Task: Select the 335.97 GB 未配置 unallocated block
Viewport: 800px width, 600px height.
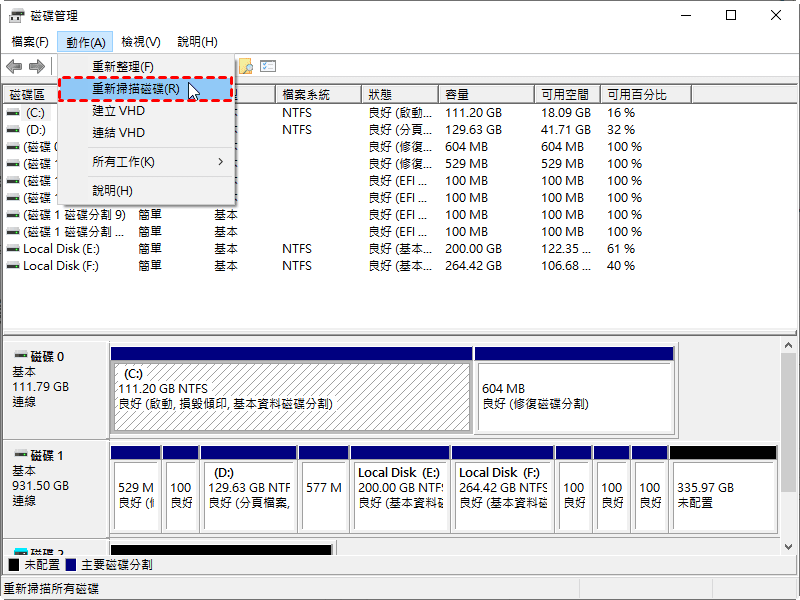Action: click(723, 489)
